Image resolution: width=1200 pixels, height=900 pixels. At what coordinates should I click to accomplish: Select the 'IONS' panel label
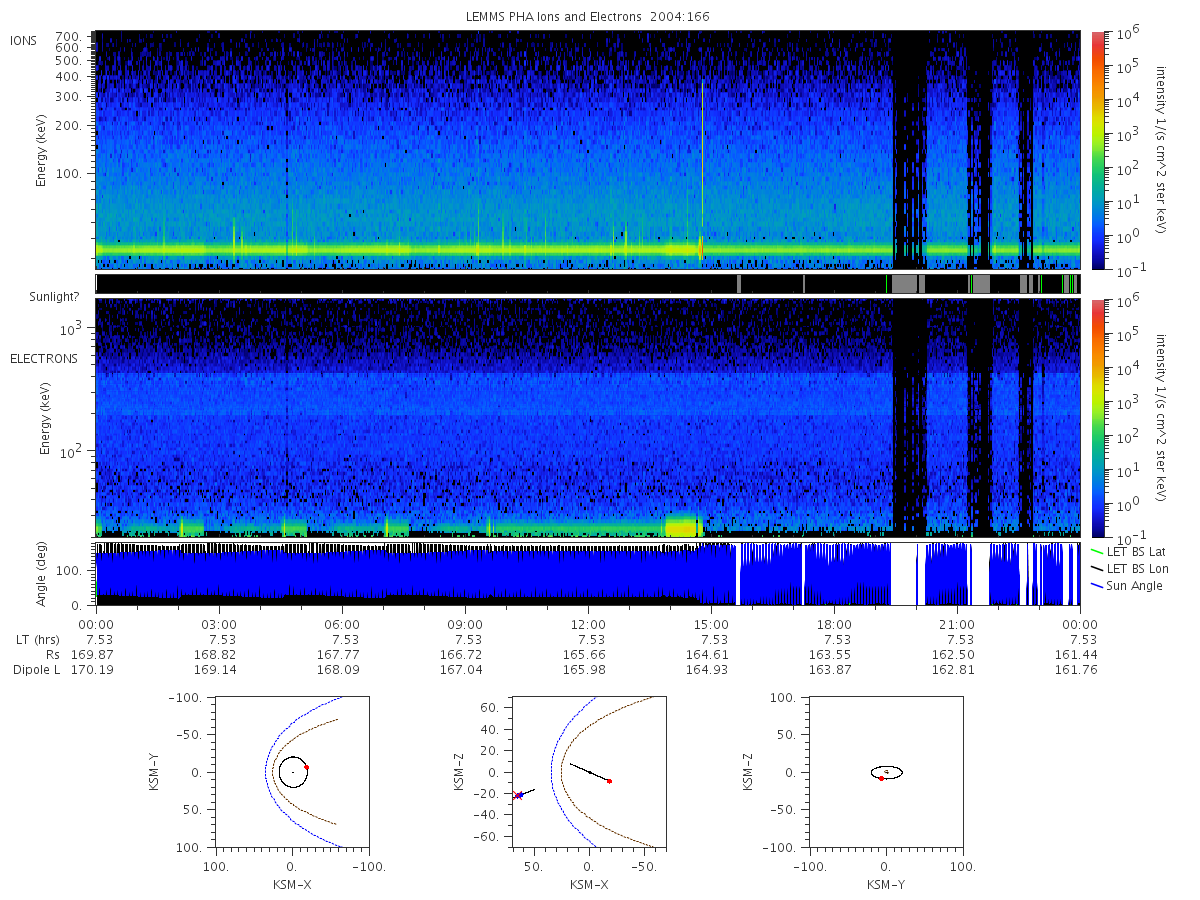pos(24,41)
